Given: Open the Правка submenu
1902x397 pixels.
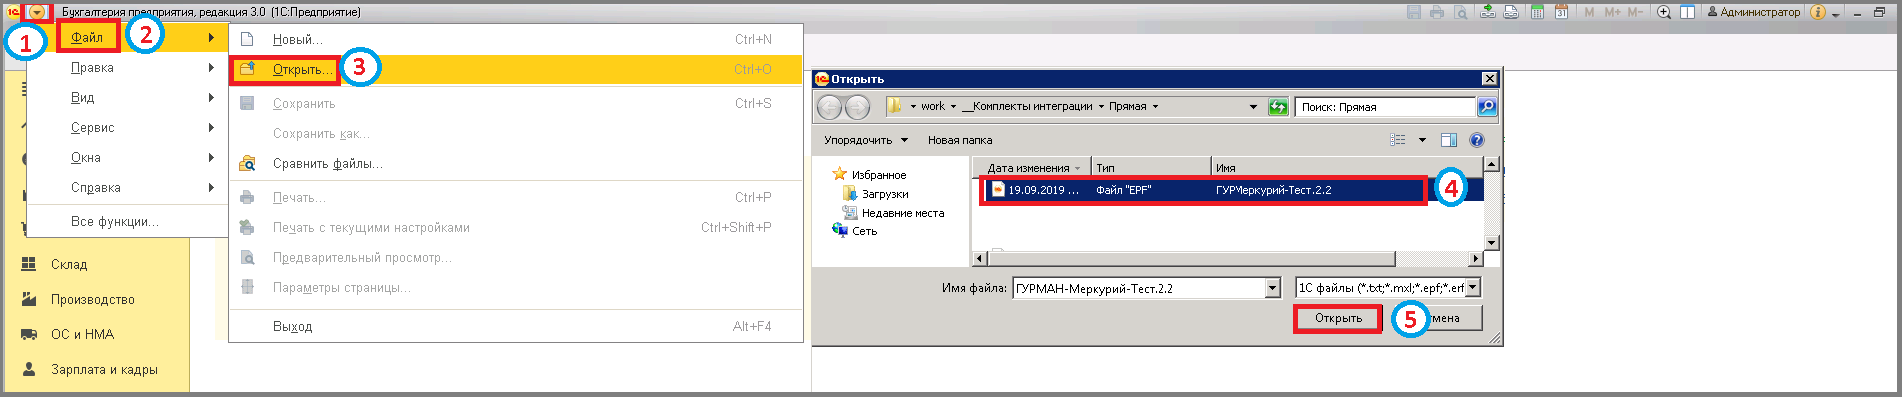Looking at the screenshot, I should coord(128,67).
